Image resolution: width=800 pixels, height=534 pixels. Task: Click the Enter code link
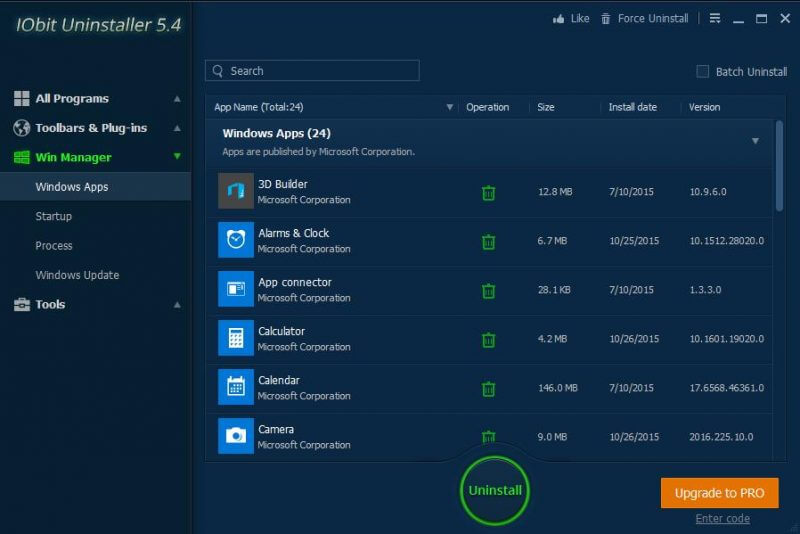point(722,519)
